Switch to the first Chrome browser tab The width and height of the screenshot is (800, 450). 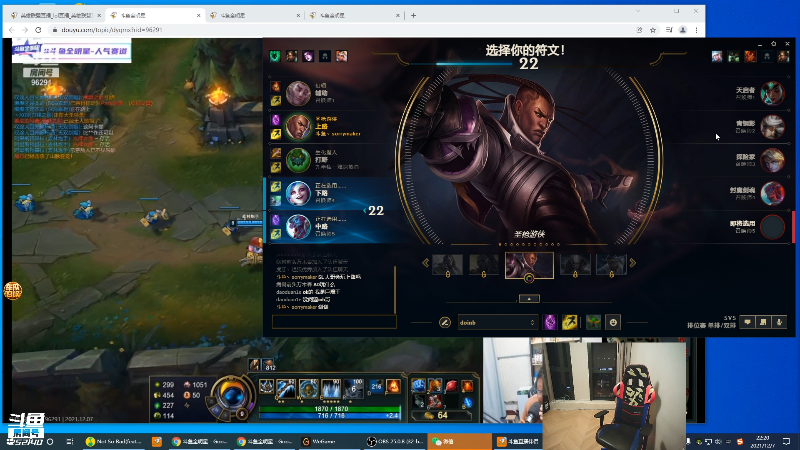(x=56, y=15)
